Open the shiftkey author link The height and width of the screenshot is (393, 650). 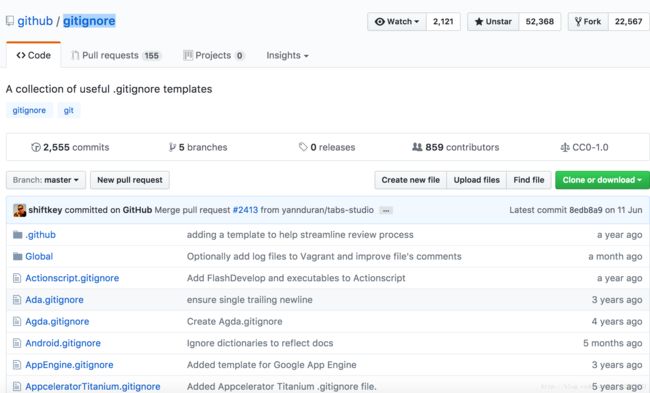coord(45,210)
